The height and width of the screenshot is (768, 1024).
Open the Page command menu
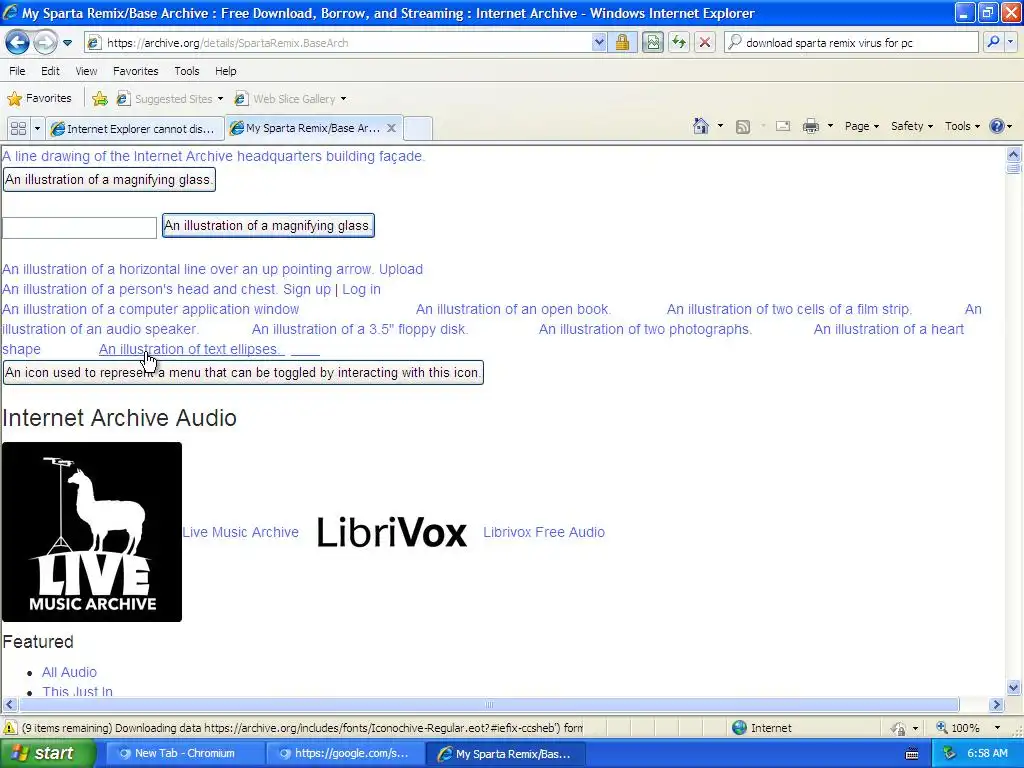(x=861, y=126)
